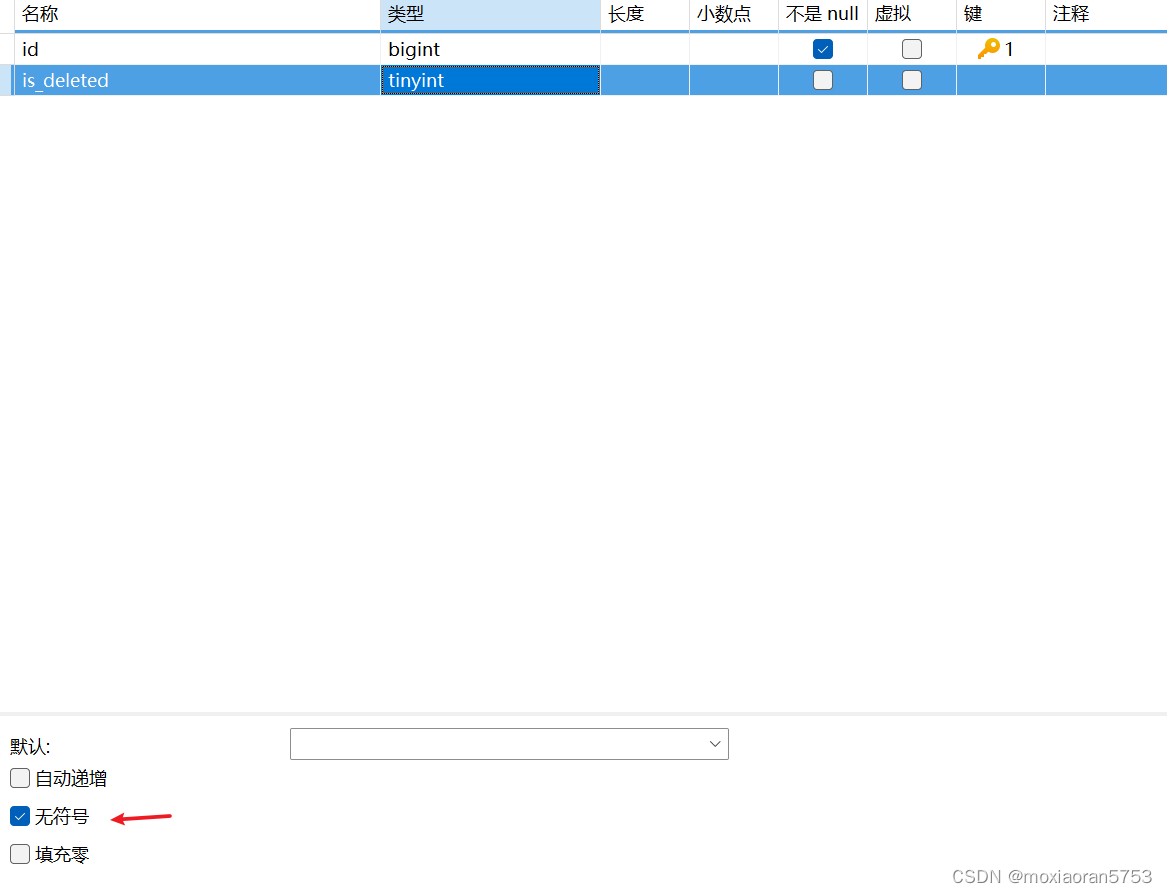
Task: Click the 虚拟 column header
Action: click(x=912, y=14)
